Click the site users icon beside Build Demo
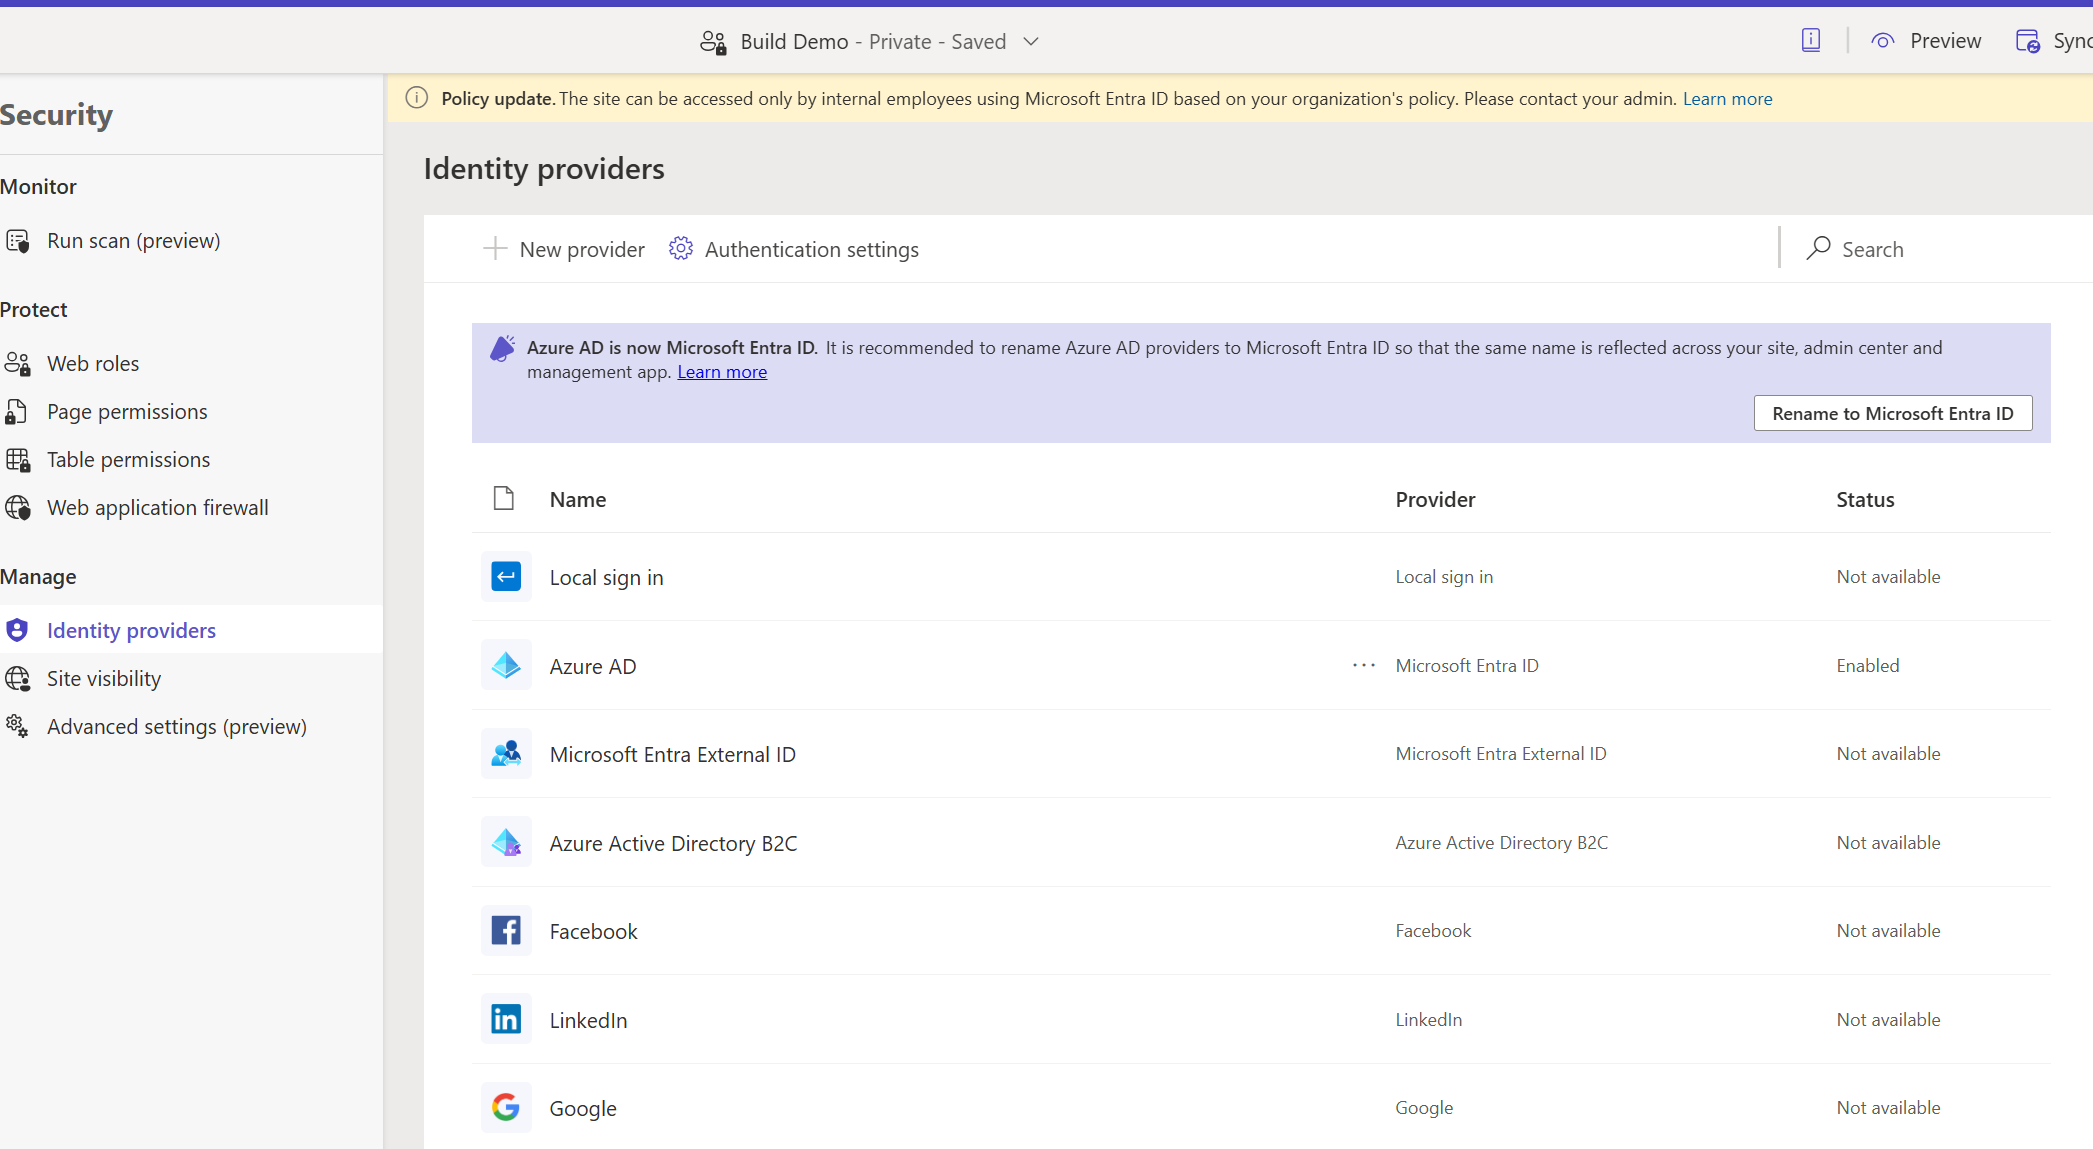The height and width of the screenshot is (1149, 2093). coord(713,42)
